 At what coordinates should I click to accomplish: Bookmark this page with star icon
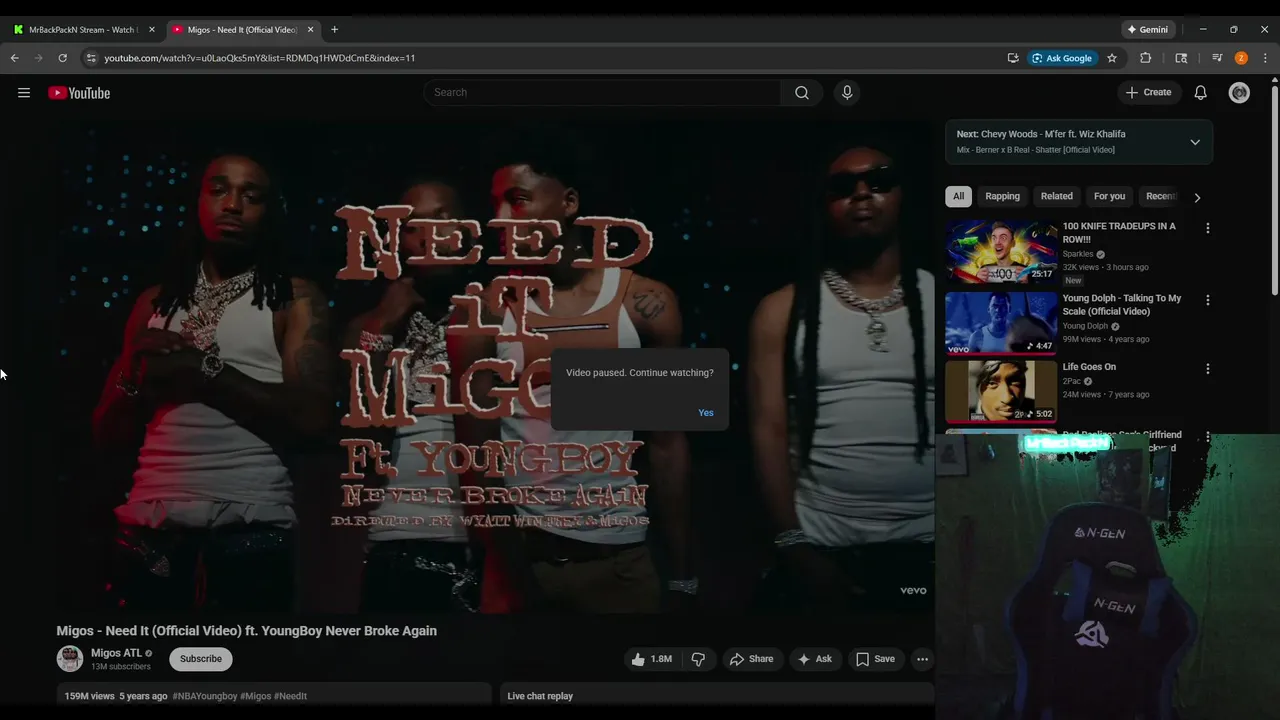pos(1111,58)
